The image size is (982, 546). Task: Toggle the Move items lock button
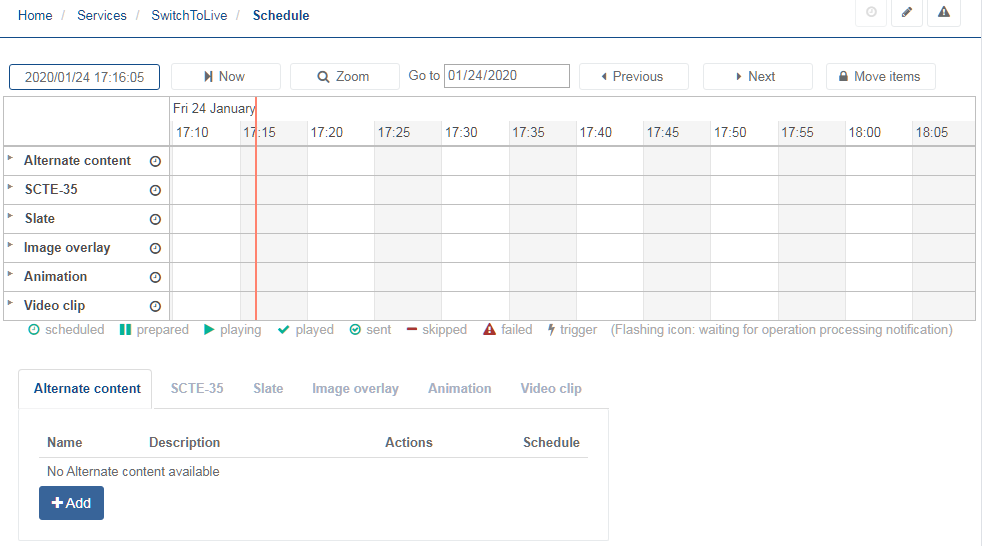click(880, 76)
